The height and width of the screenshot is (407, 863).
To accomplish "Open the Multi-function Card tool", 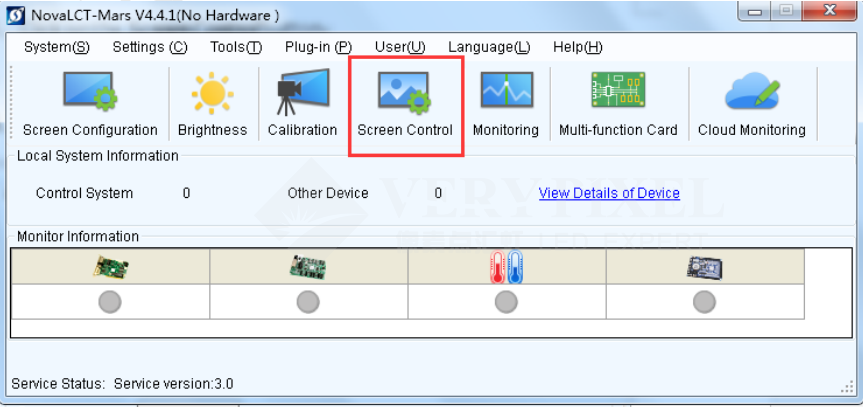I will click(618, 104).
